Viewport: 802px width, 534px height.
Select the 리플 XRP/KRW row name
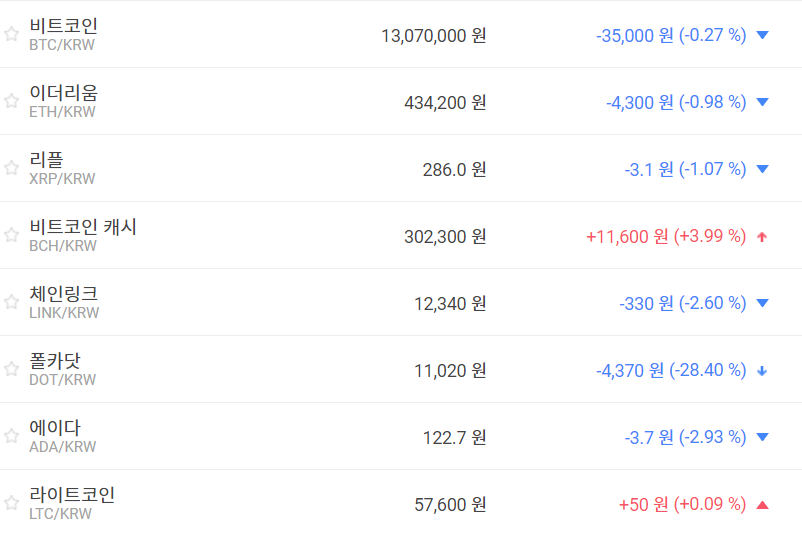(47, 160)
